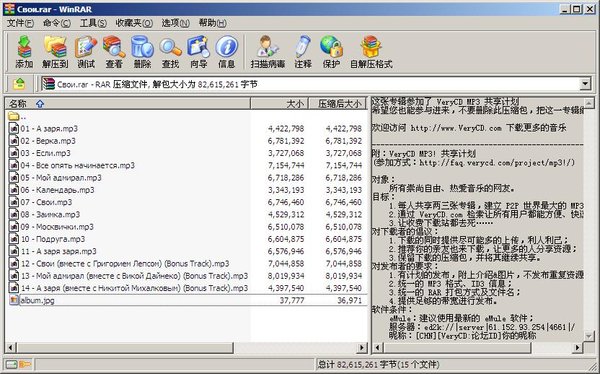Select file 04 - Все опять начинается.mp3
The width and height of the screenshot is (600, 374).
pos(78,165)
